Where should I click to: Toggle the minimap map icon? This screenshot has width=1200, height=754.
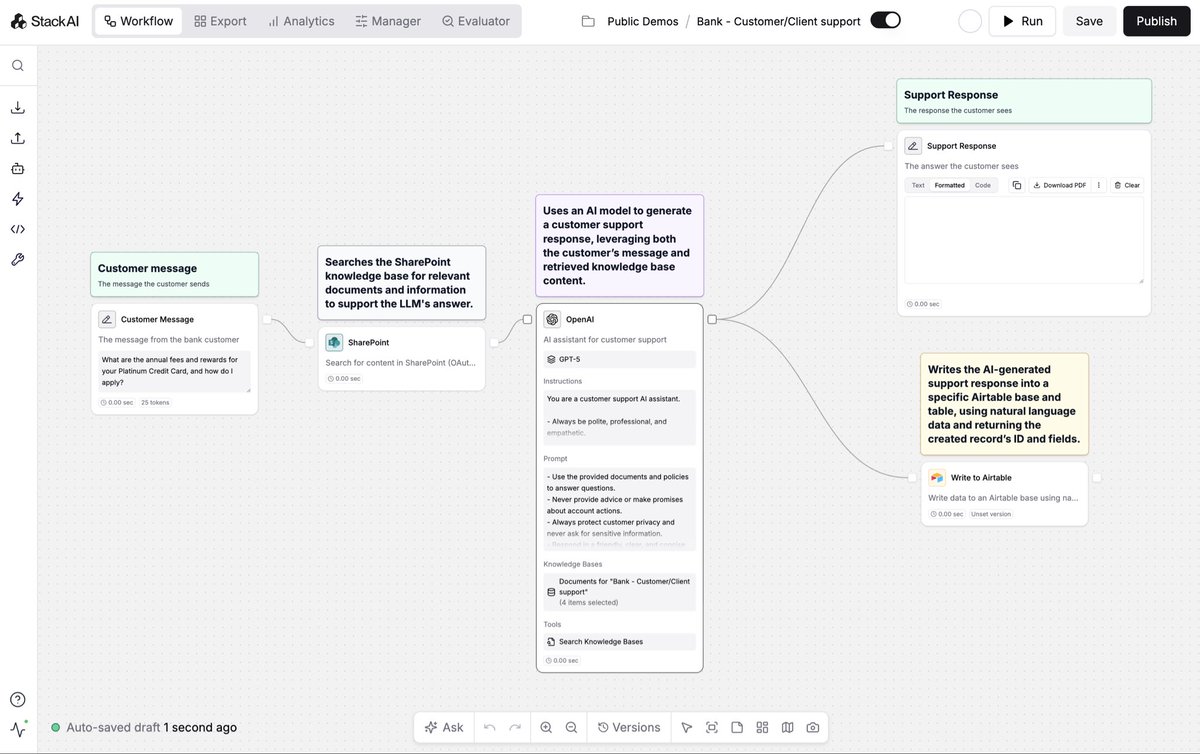[787, 727]
